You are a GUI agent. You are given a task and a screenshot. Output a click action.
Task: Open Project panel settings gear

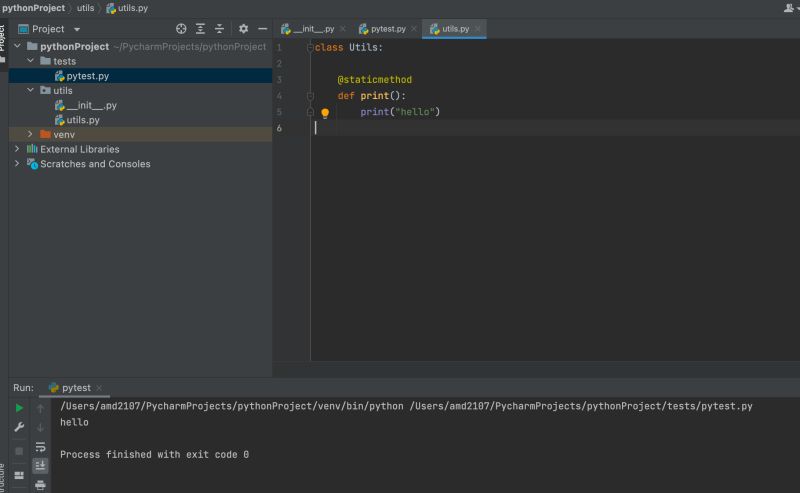coord(243,29)
